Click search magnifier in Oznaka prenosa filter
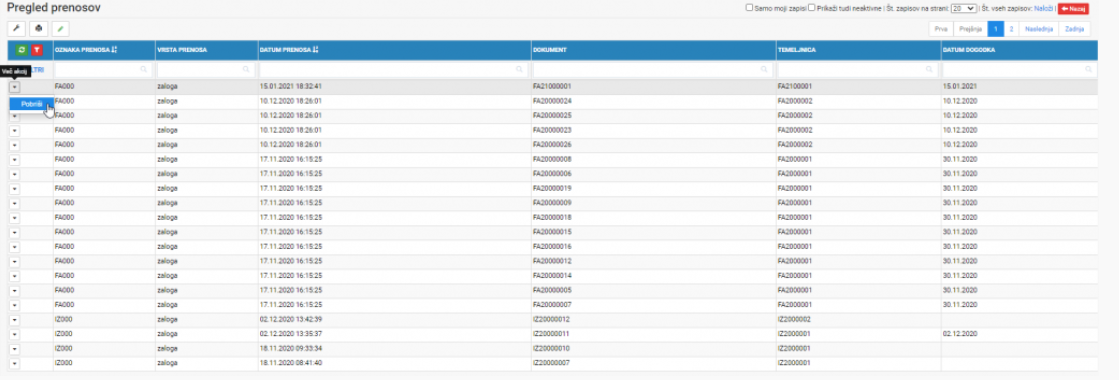The height and width of the screenshot is (380, 1119). coord(143,69)
